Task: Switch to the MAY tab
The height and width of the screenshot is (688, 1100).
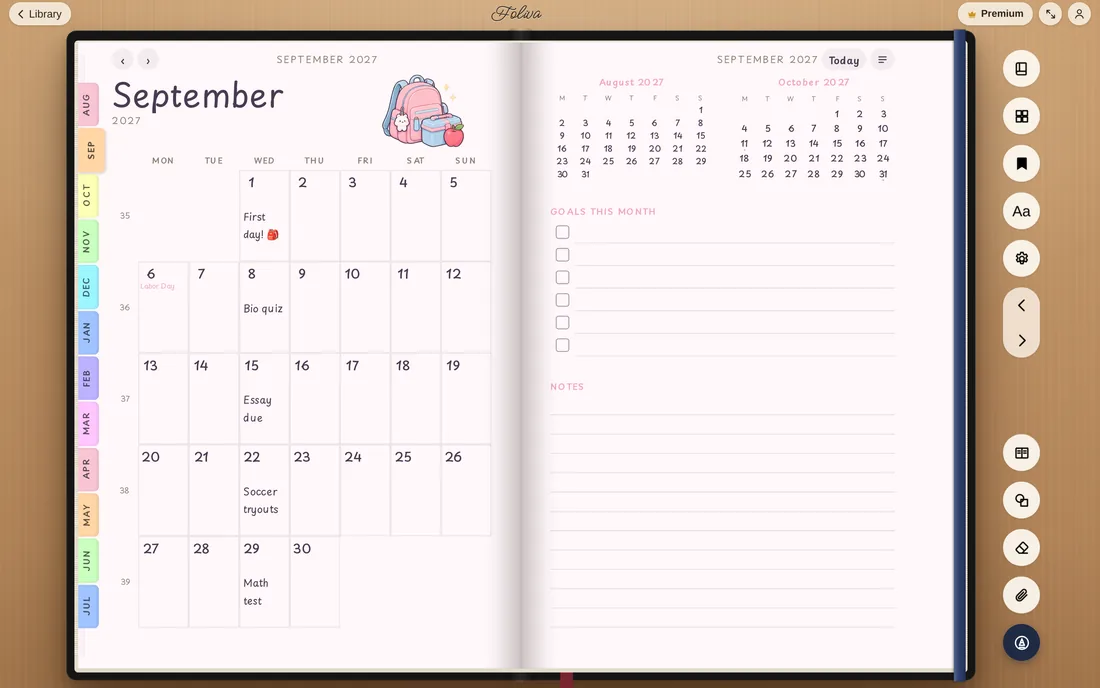Action: pyautogui.click(x=87, y=515)
